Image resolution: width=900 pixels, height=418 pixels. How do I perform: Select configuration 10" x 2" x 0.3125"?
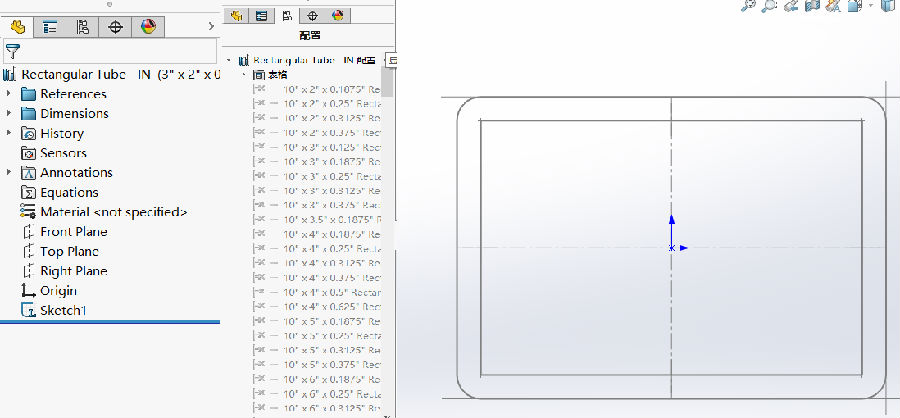317,118
